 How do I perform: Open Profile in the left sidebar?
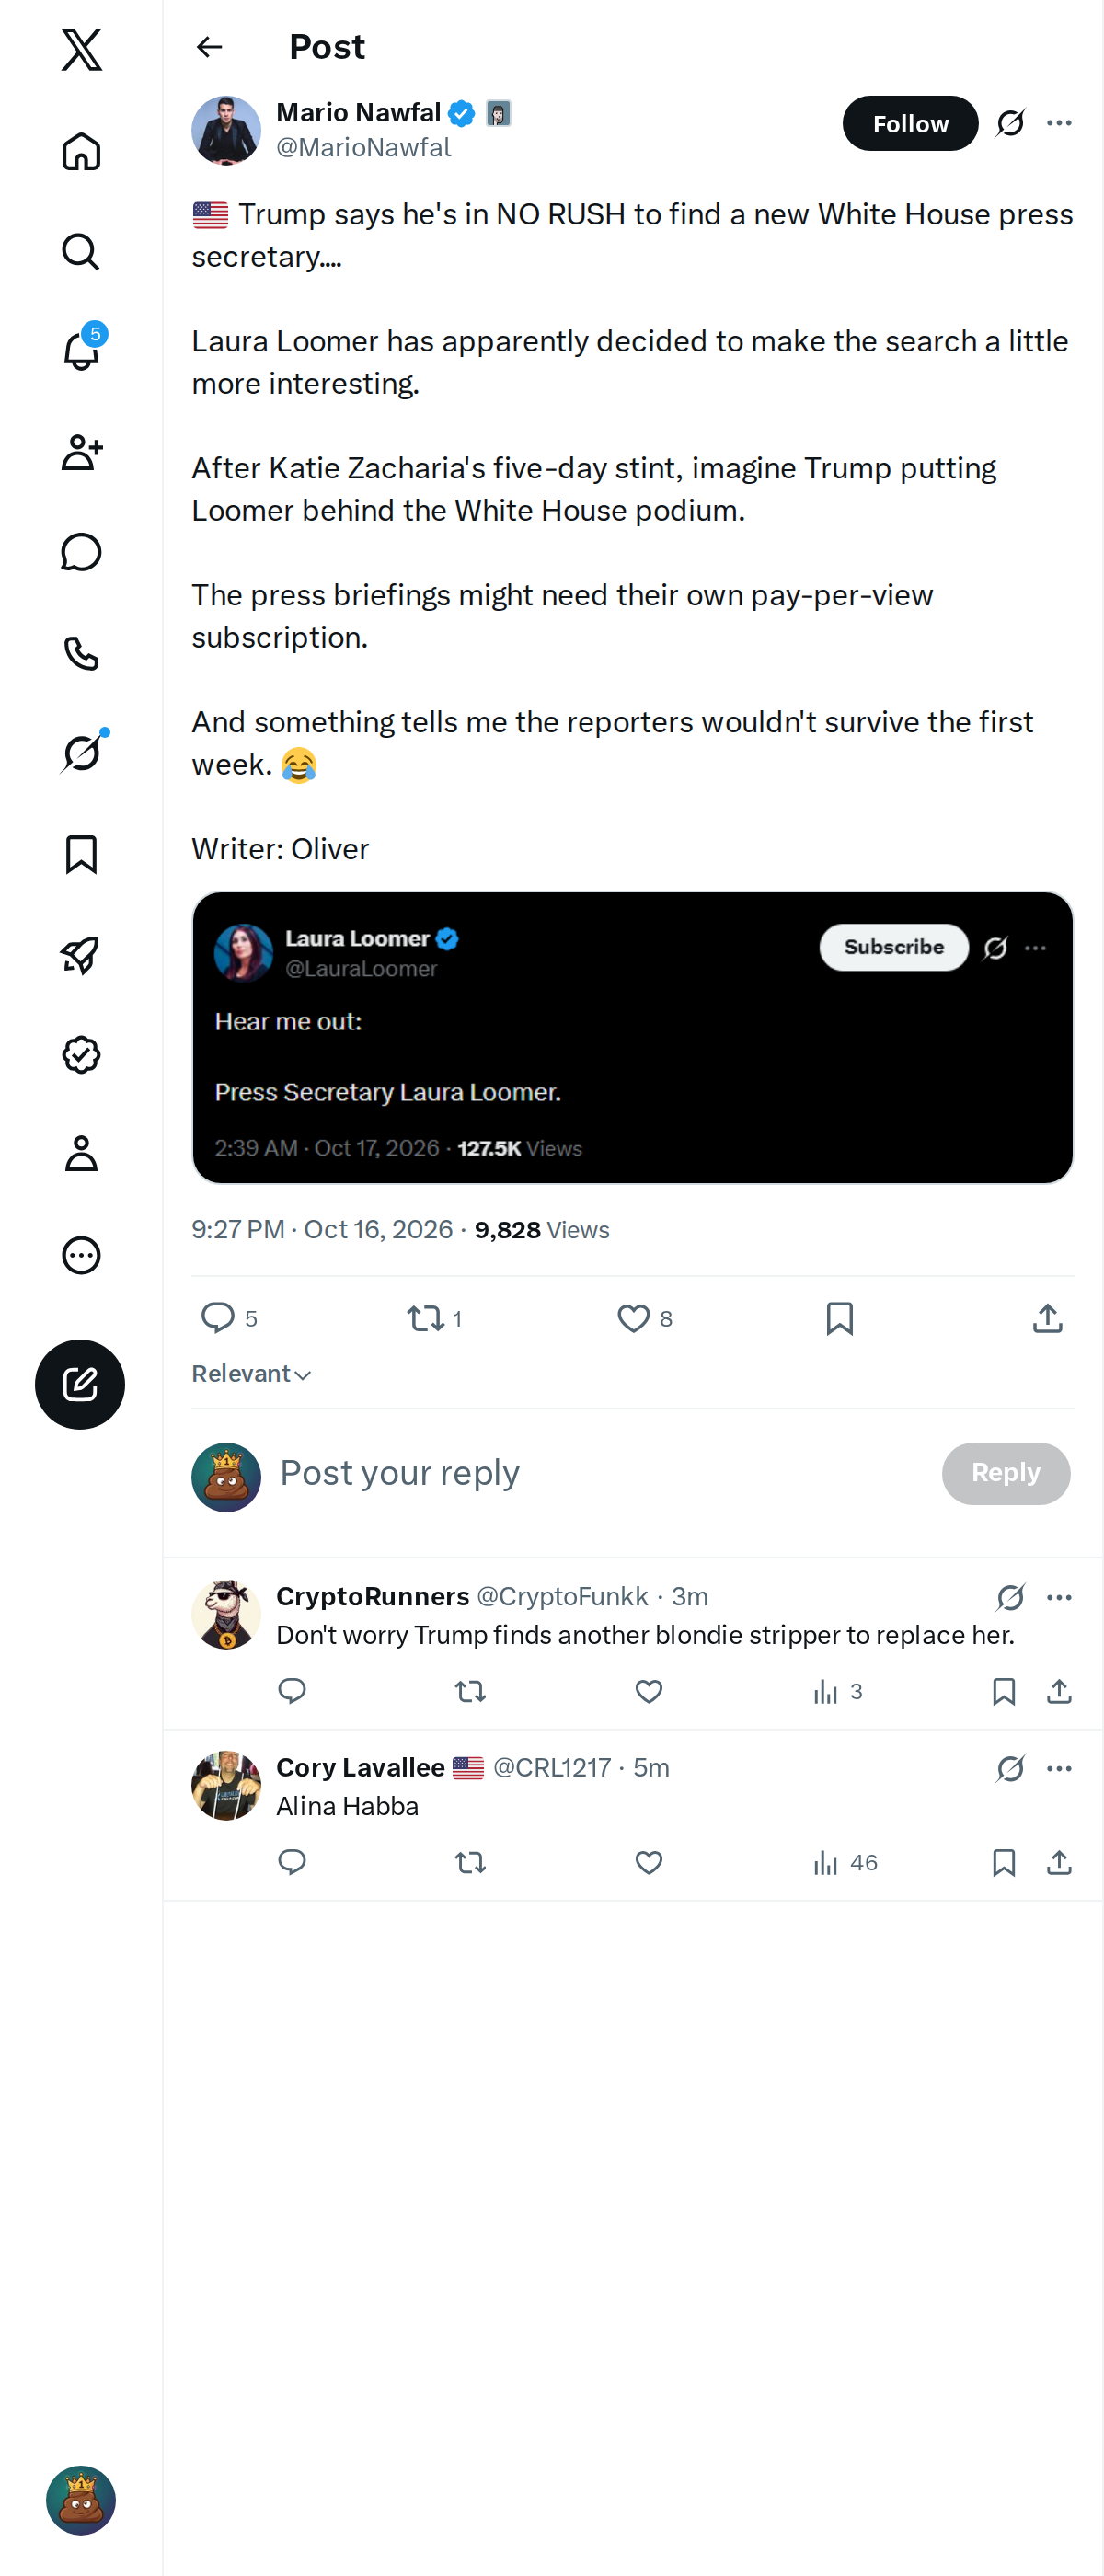click(x=81, y=1153)
